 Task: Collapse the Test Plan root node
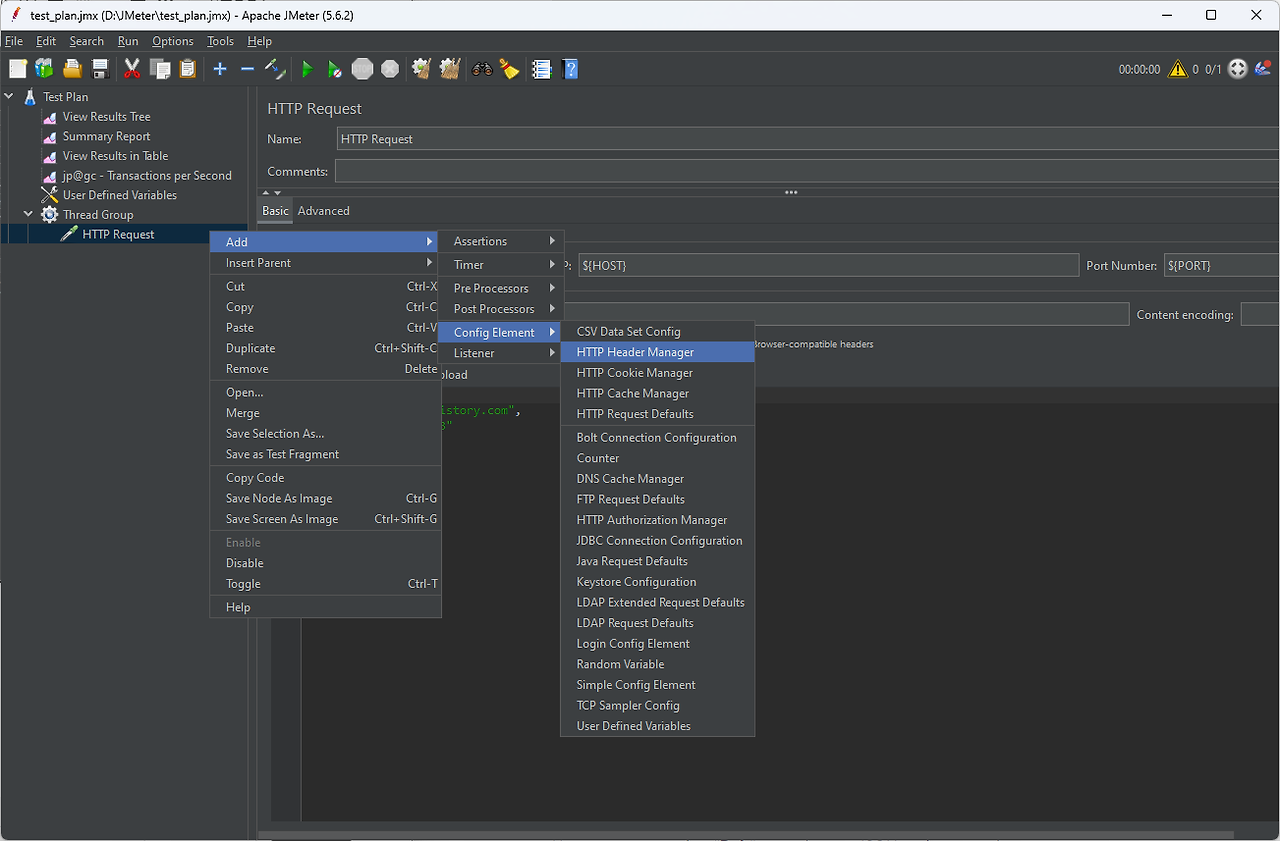(x=9, y=97)
